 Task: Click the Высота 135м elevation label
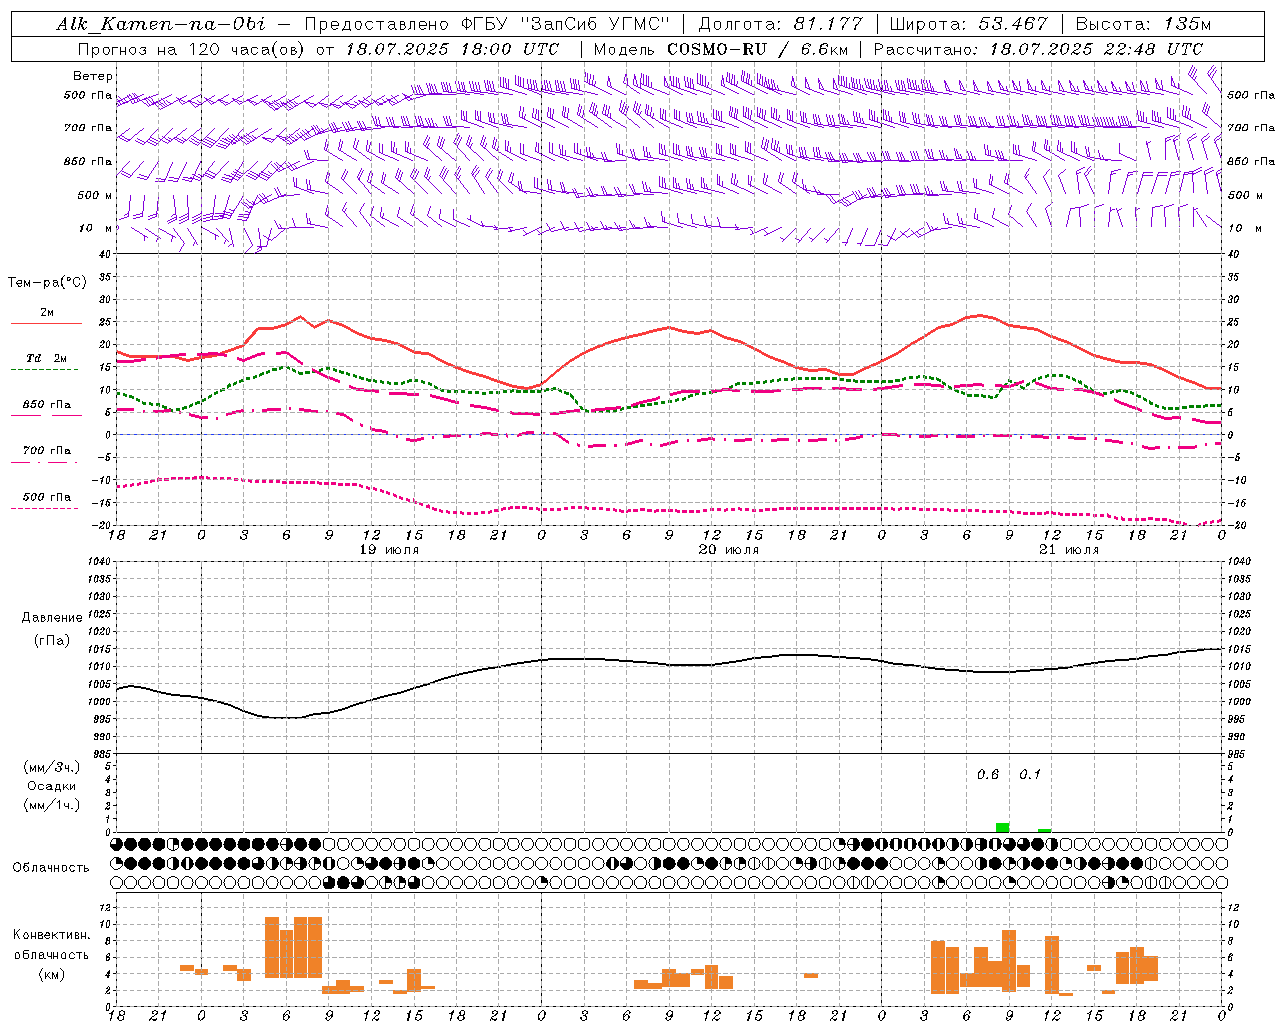click(1143, 24)
